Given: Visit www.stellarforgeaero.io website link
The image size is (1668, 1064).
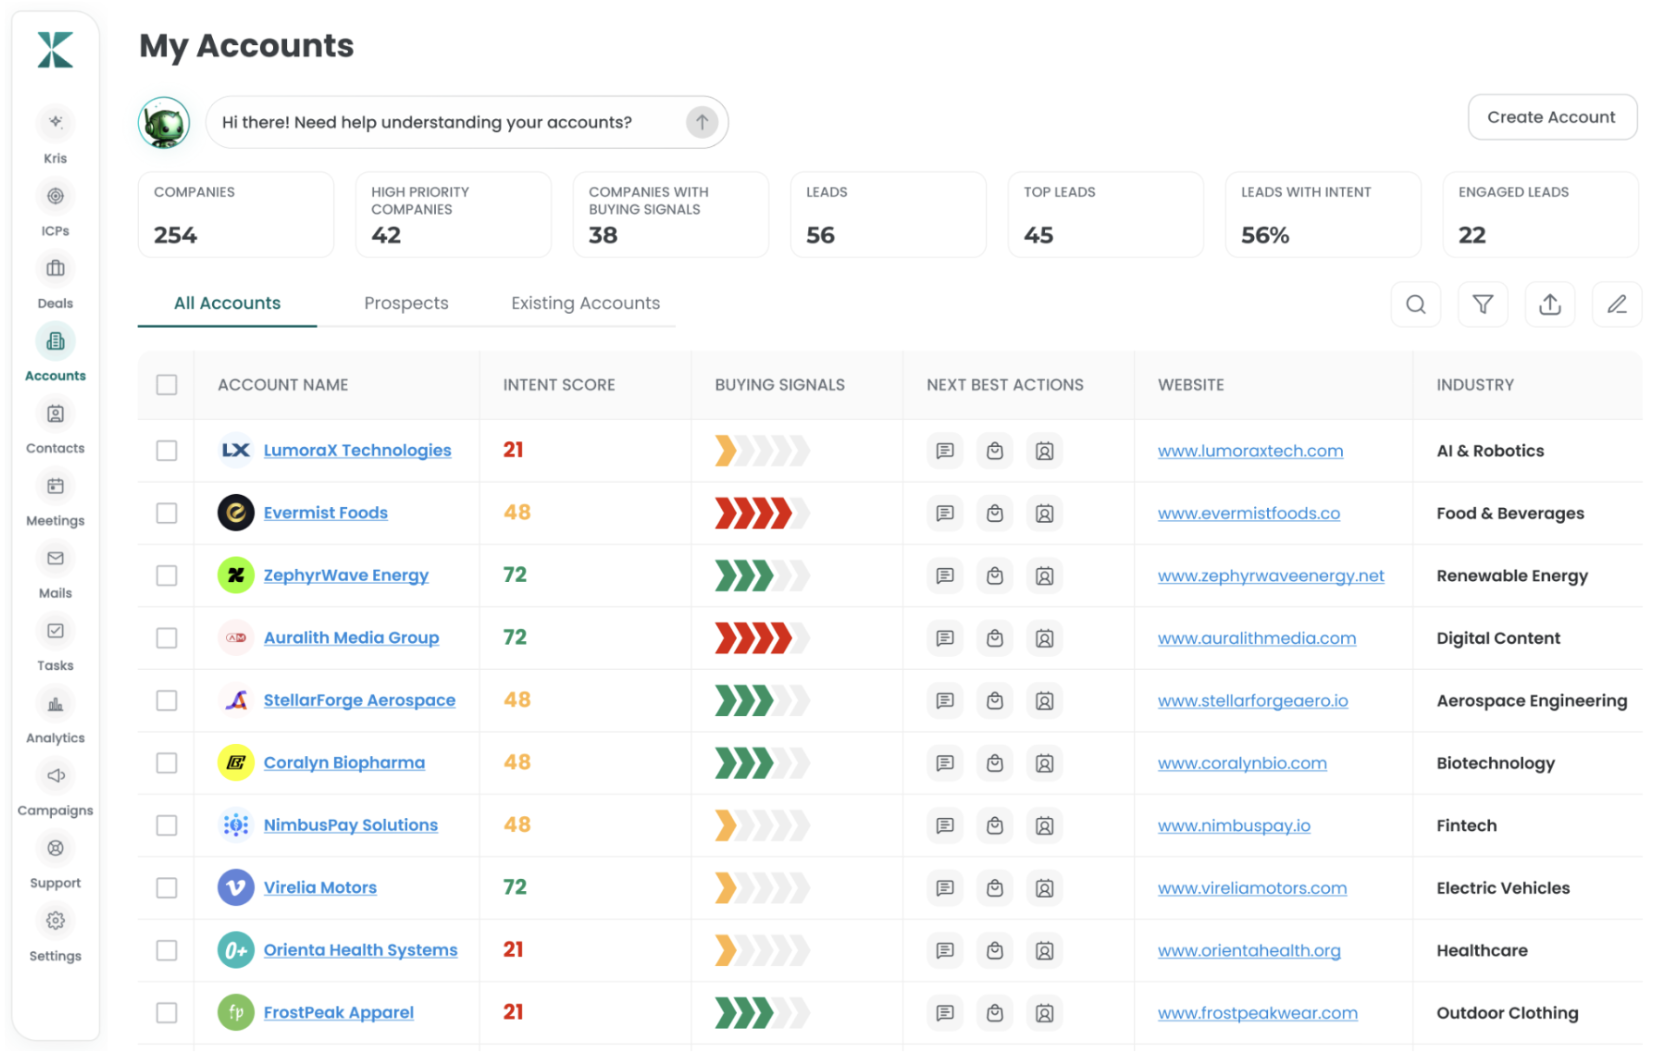Looking at the screenshot, I should [x=1253, y=701].
